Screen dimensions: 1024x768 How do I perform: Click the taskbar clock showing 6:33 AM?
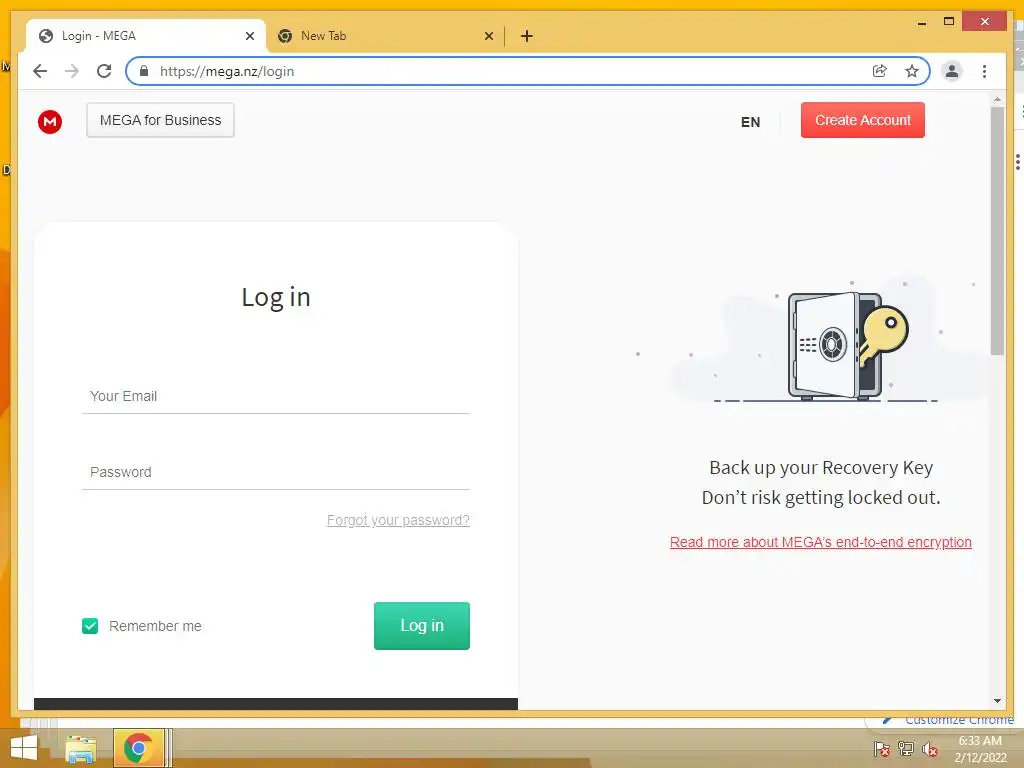click(980, 749)
